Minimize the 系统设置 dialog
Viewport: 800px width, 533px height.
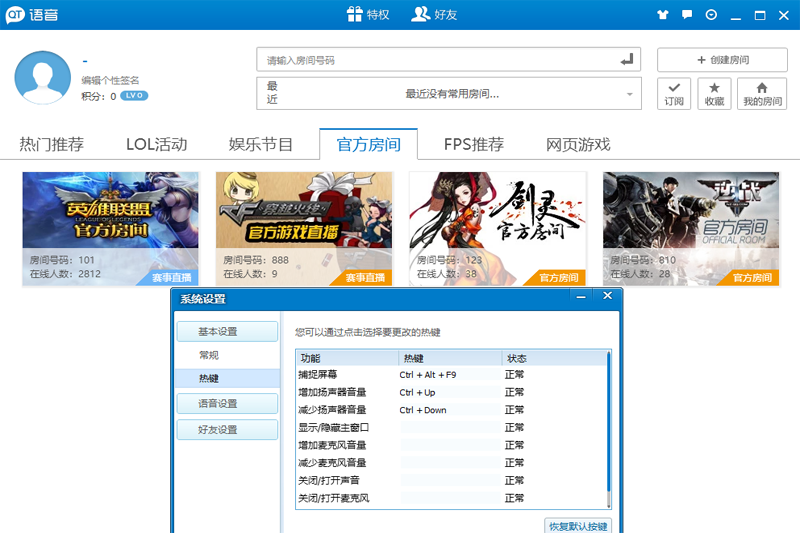(581, 296)
